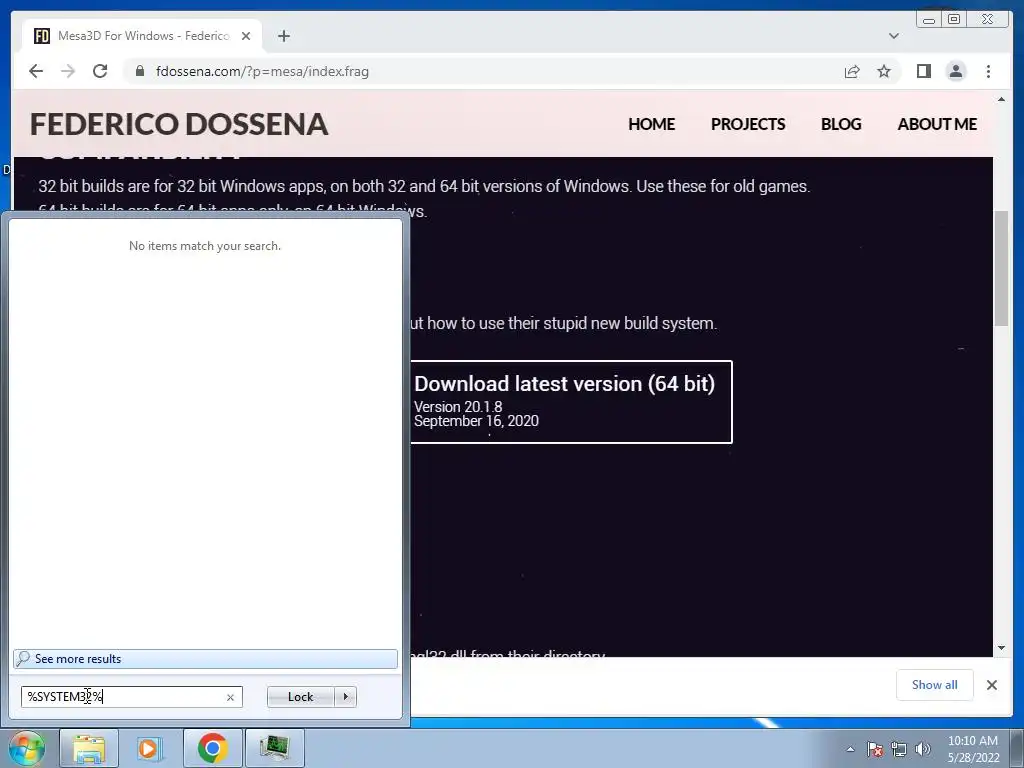Go to HOME in site navigation

tap(651, 124)
